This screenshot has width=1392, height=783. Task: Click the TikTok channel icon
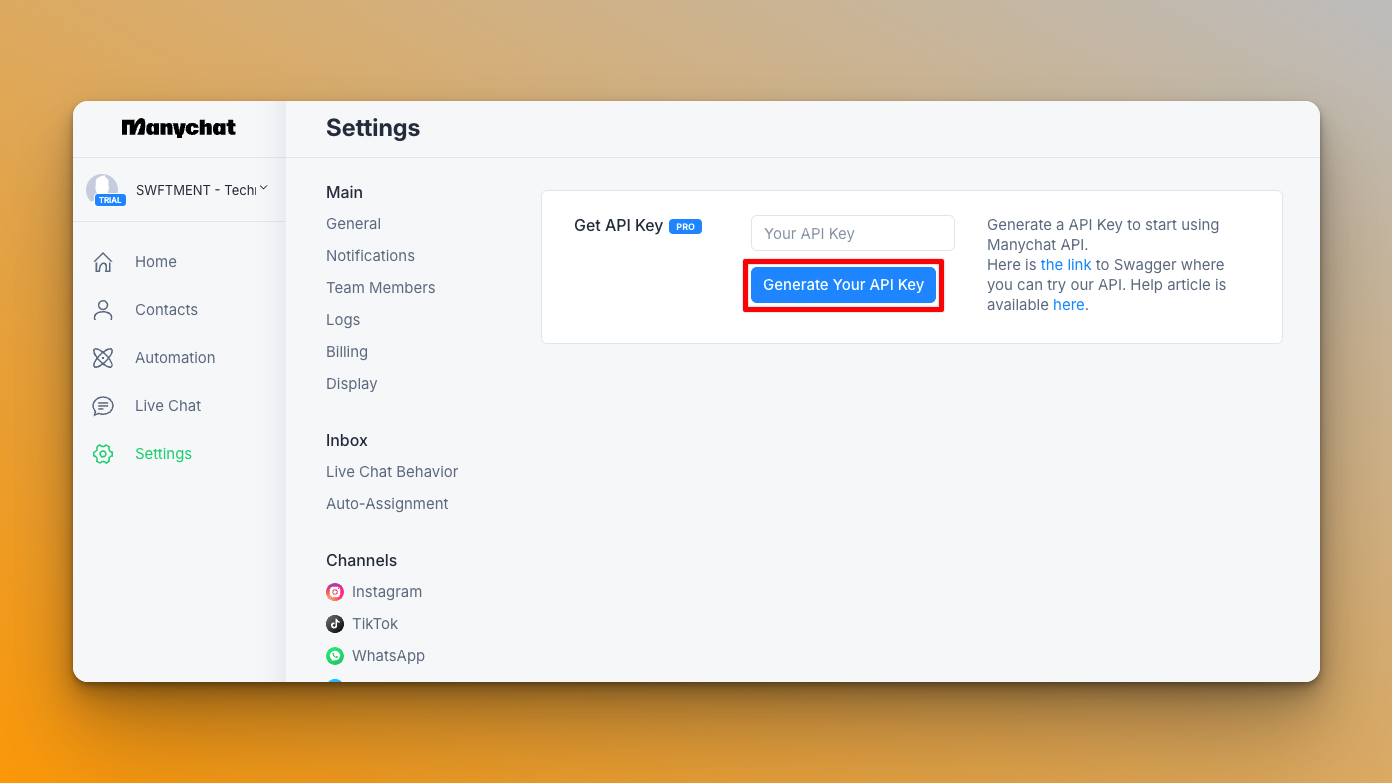tap(335, 624)
